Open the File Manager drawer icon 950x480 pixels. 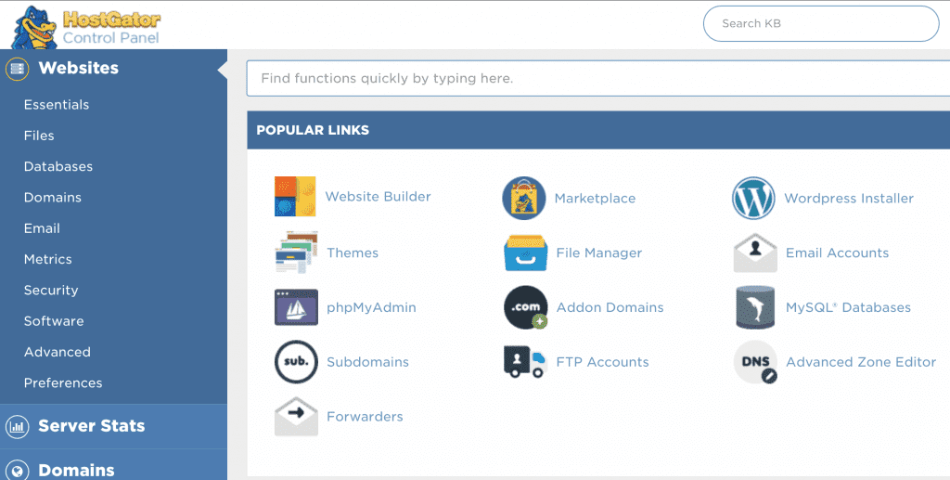tap(525, 253)
